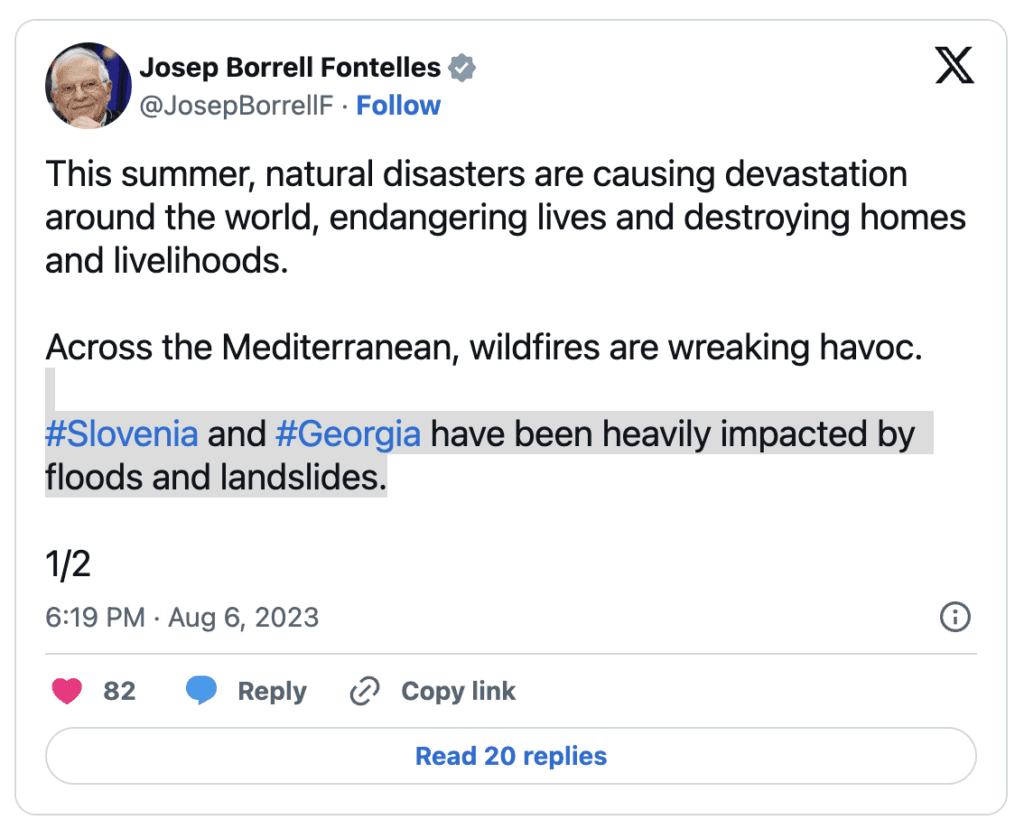
Task: Click the Follow link
Action: click(x=398, y=106)
